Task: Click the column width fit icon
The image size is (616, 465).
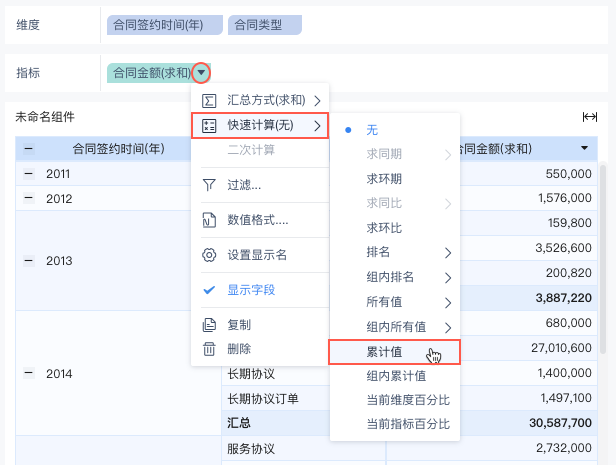Action: (x=590, y=117)
